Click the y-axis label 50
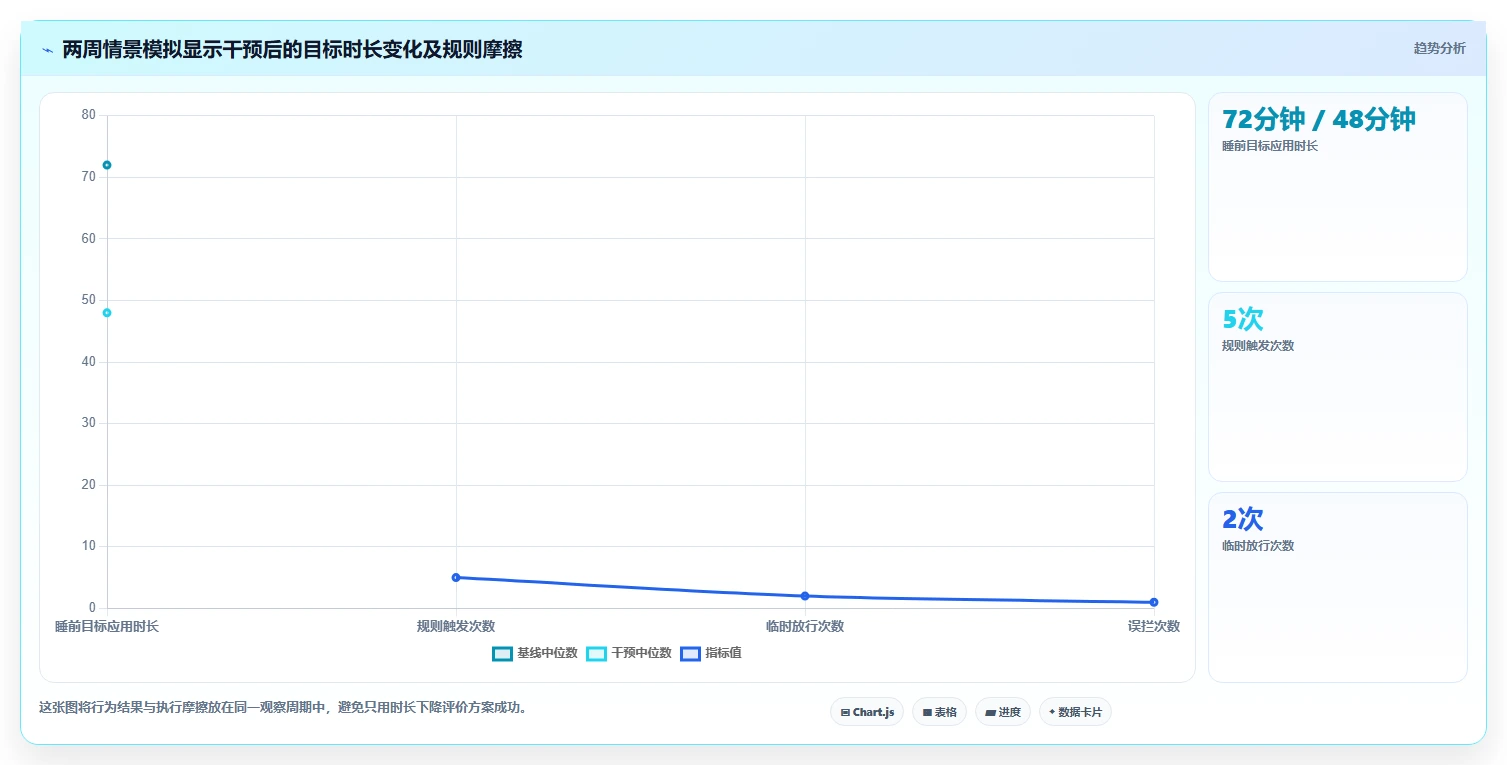Screen dimensions: 1507x765 click(89, 300)
